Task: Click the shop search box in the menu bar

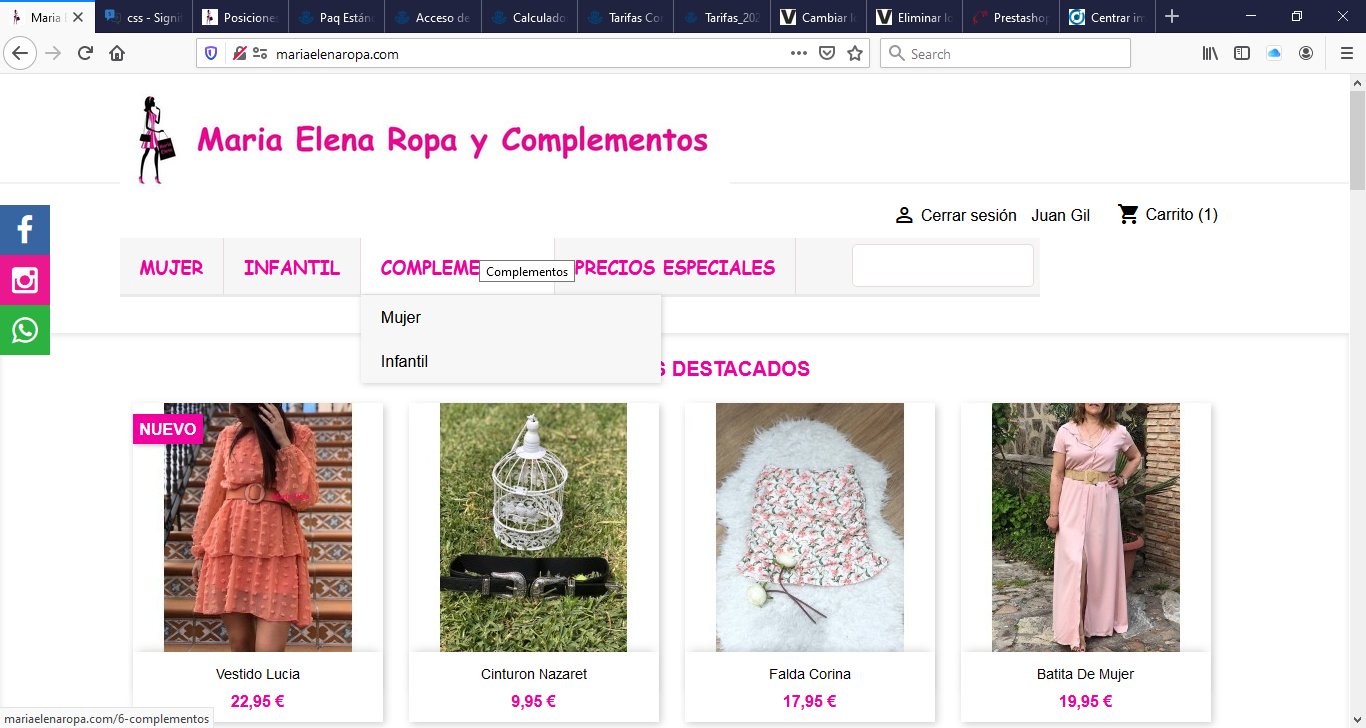Action: coord(943,266)
